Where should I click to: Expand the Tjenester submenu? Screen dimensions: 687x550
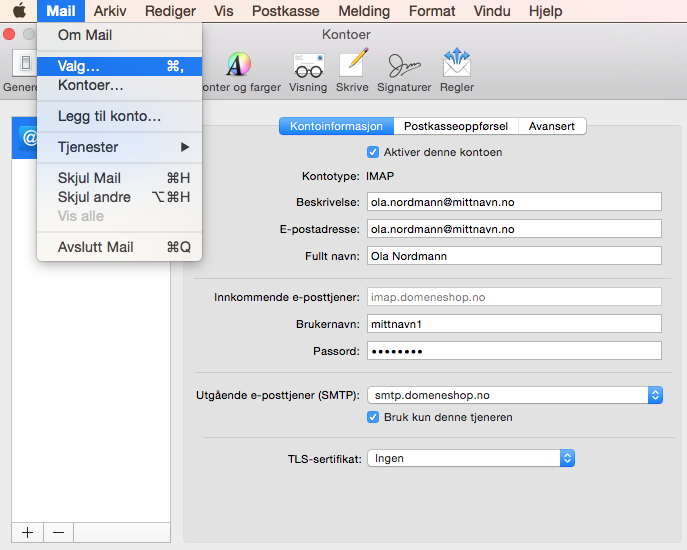[120, 147]
